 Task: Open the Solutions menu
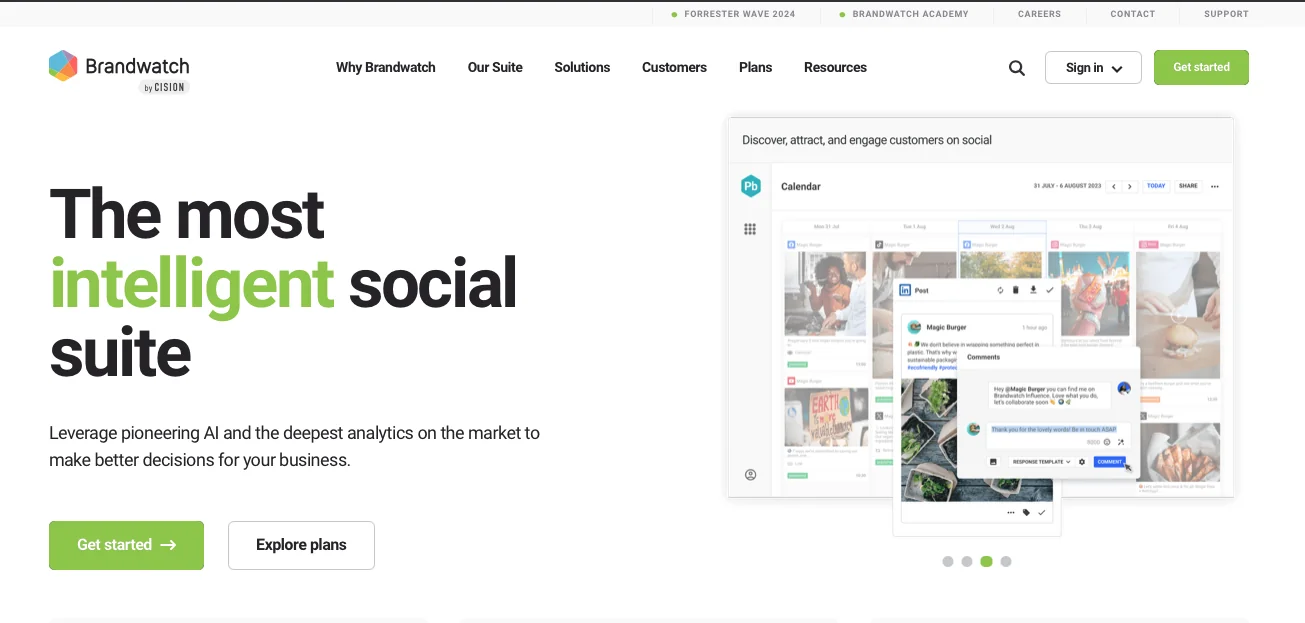point(582,68)
